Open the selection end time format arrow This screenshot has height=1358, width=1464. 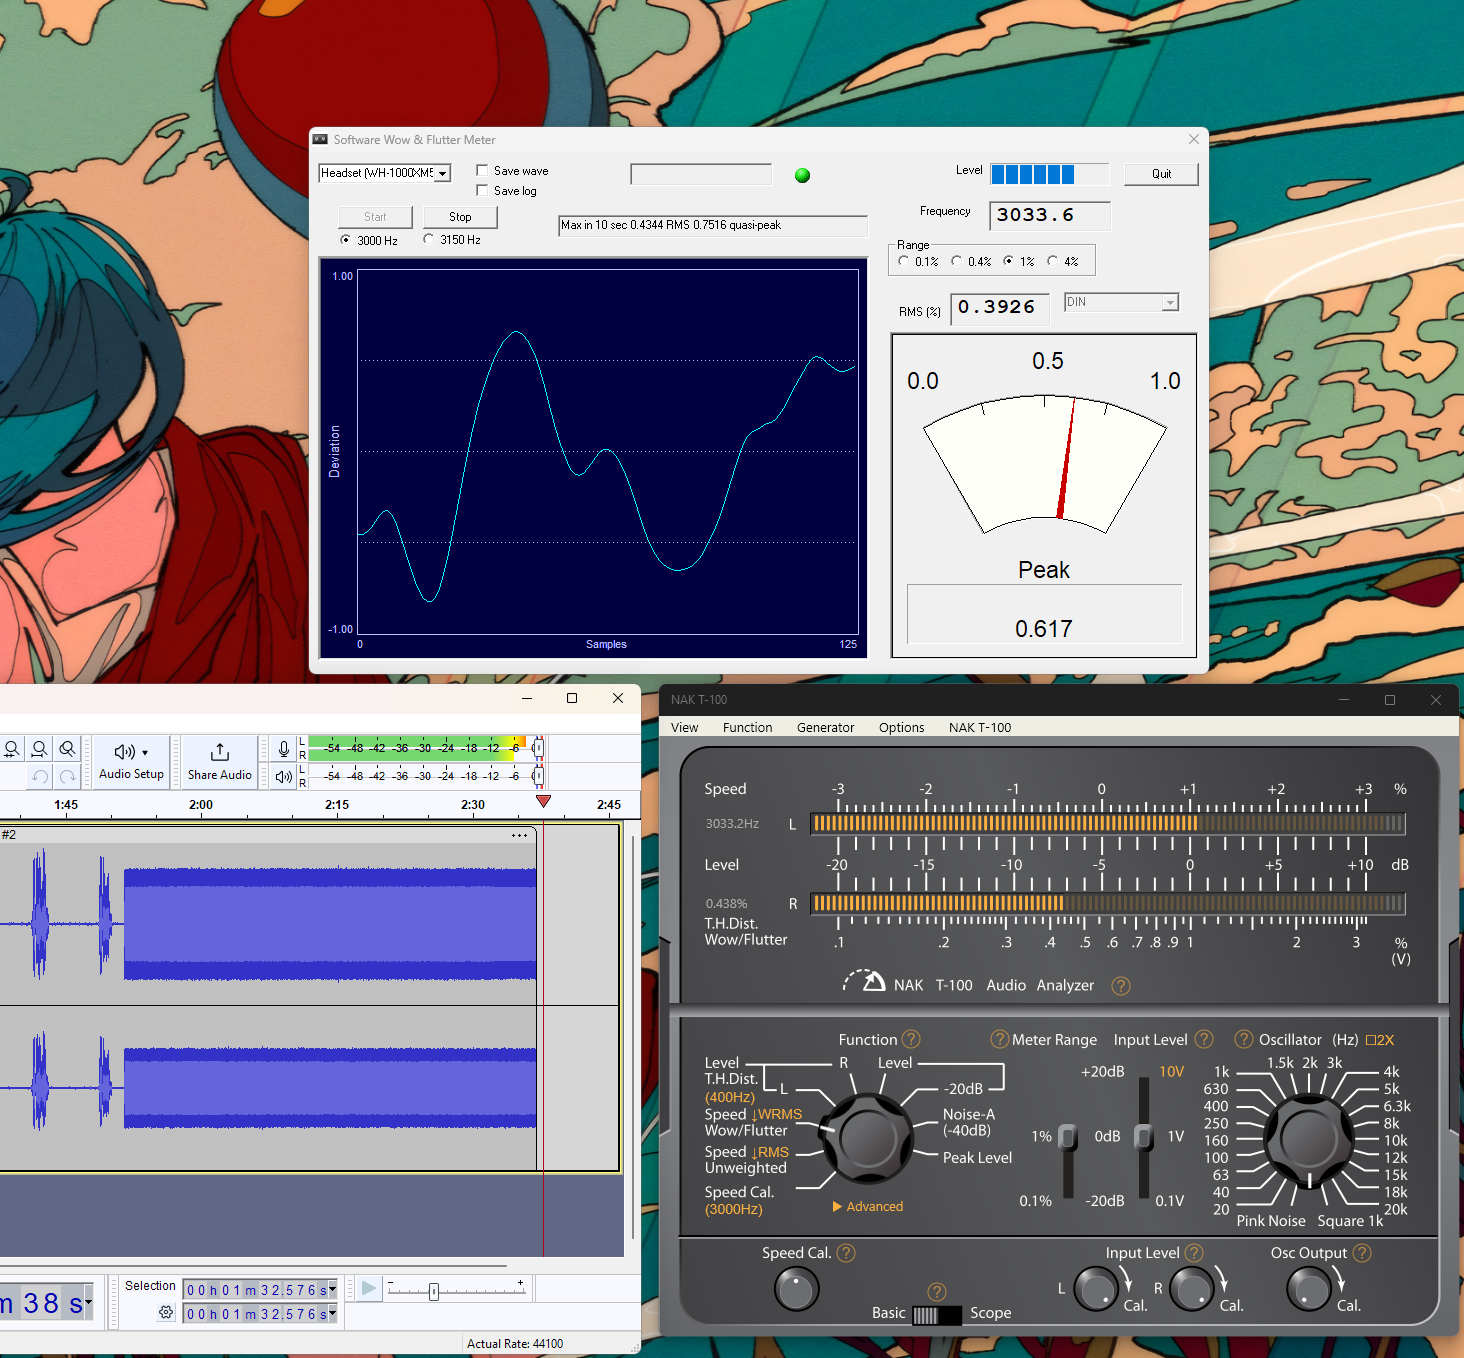pyautogui.click(x=332, y=1314)
